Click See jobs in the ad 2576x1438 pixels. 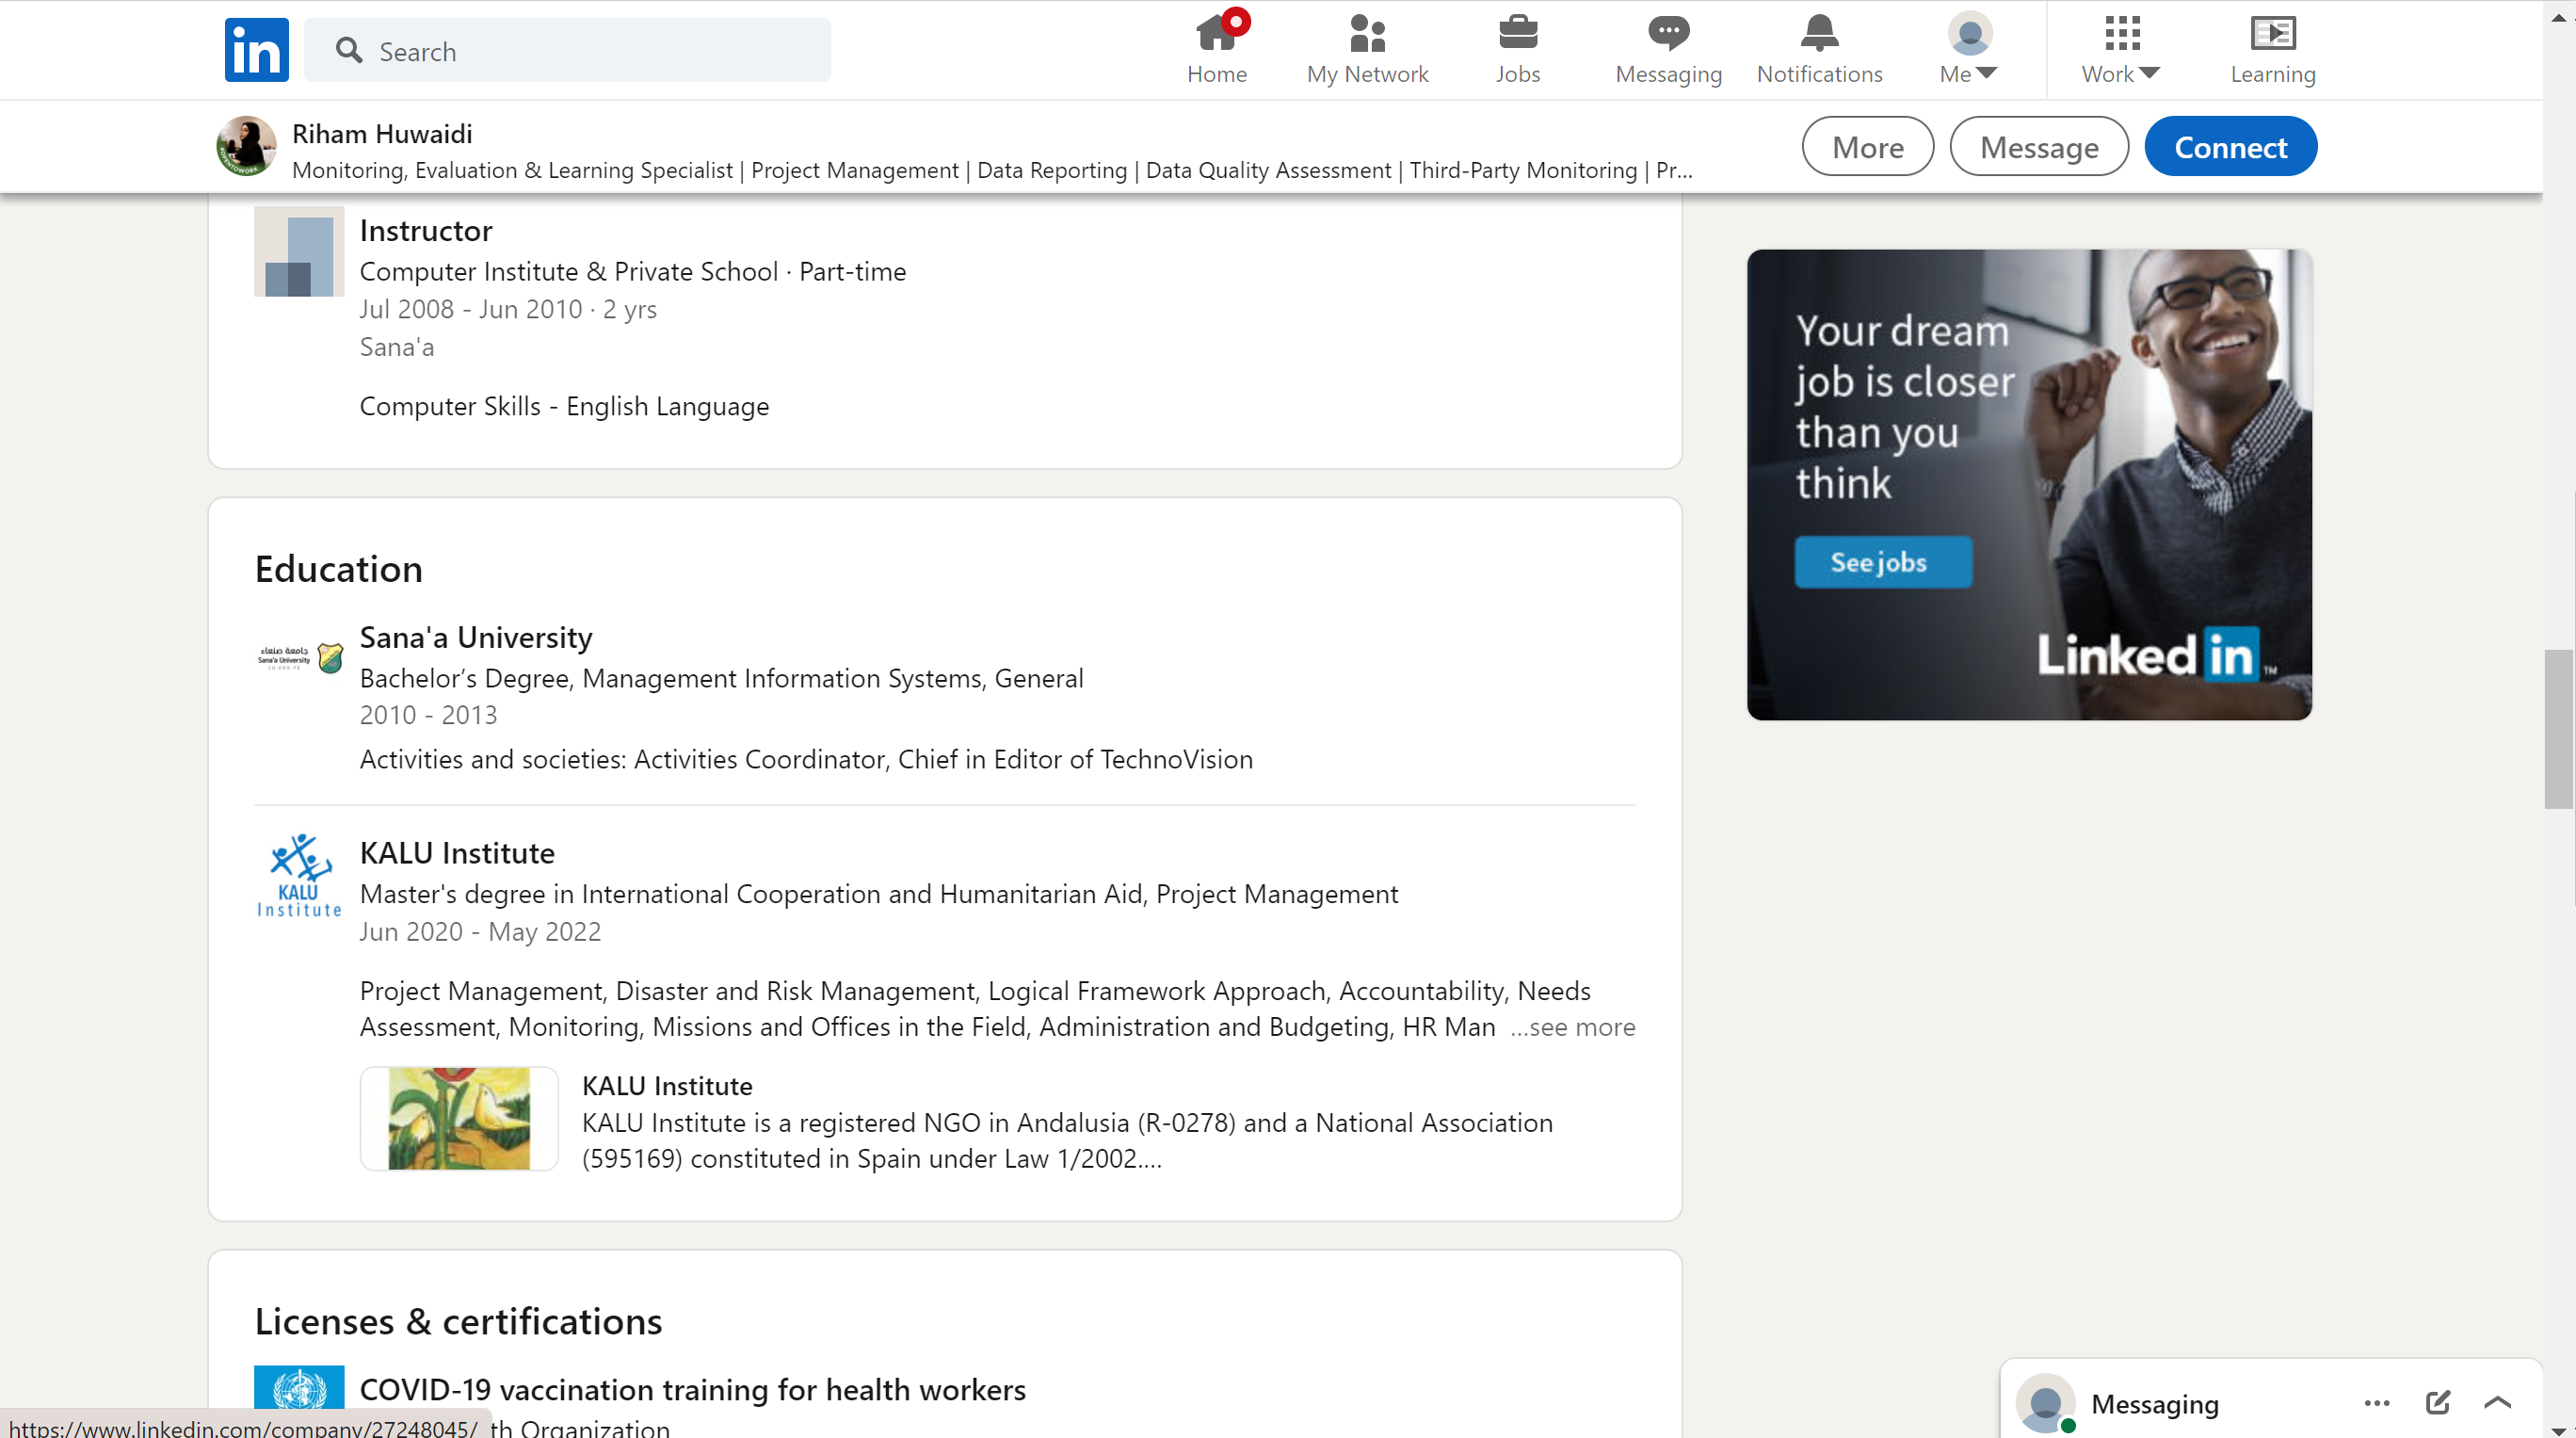click(1882, 562)
